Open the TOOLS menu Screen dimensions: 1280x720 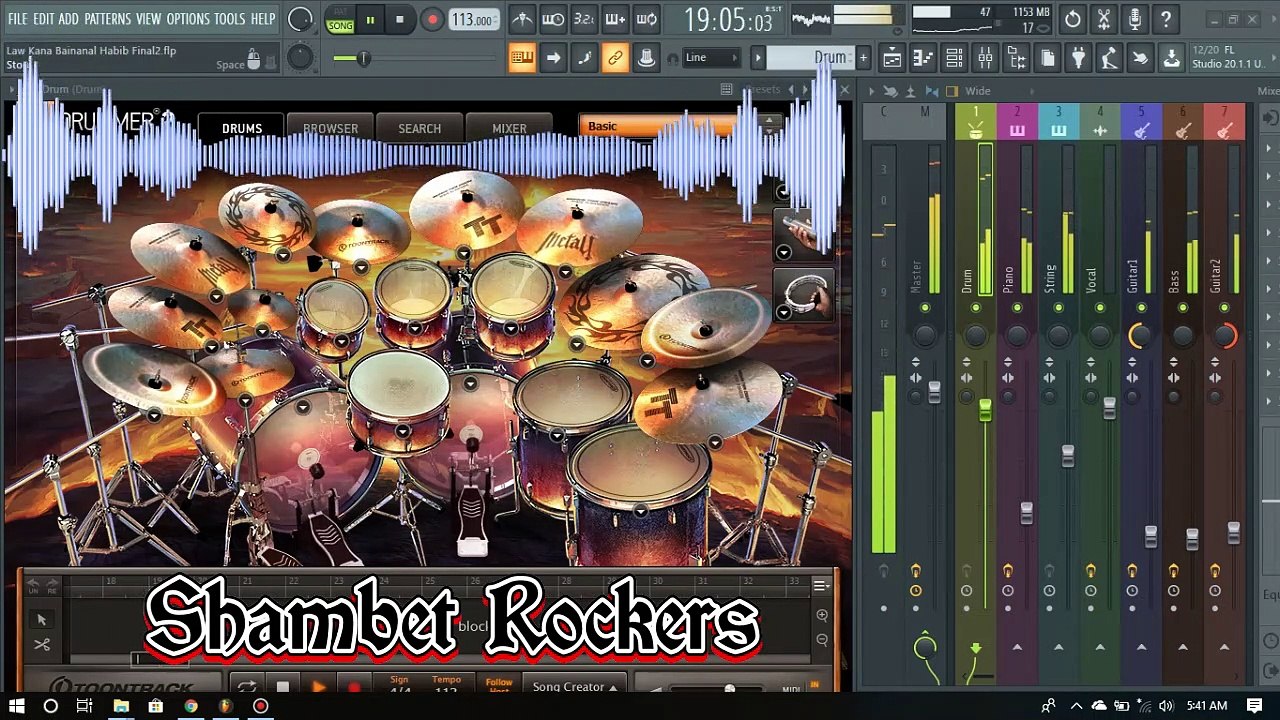click(x=229, y=19)
